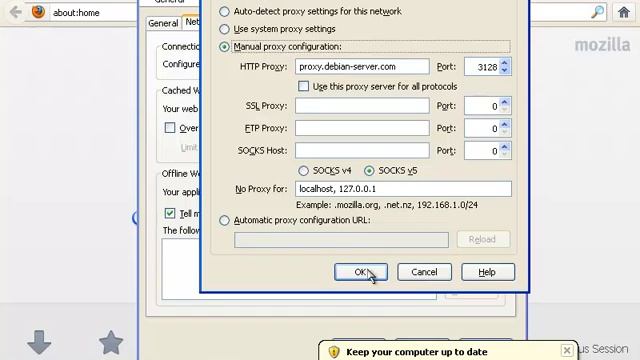Decrease the HTTP Proxy port value
The image size is (640, 360).
pyautogui.click(x=504, y=70)
